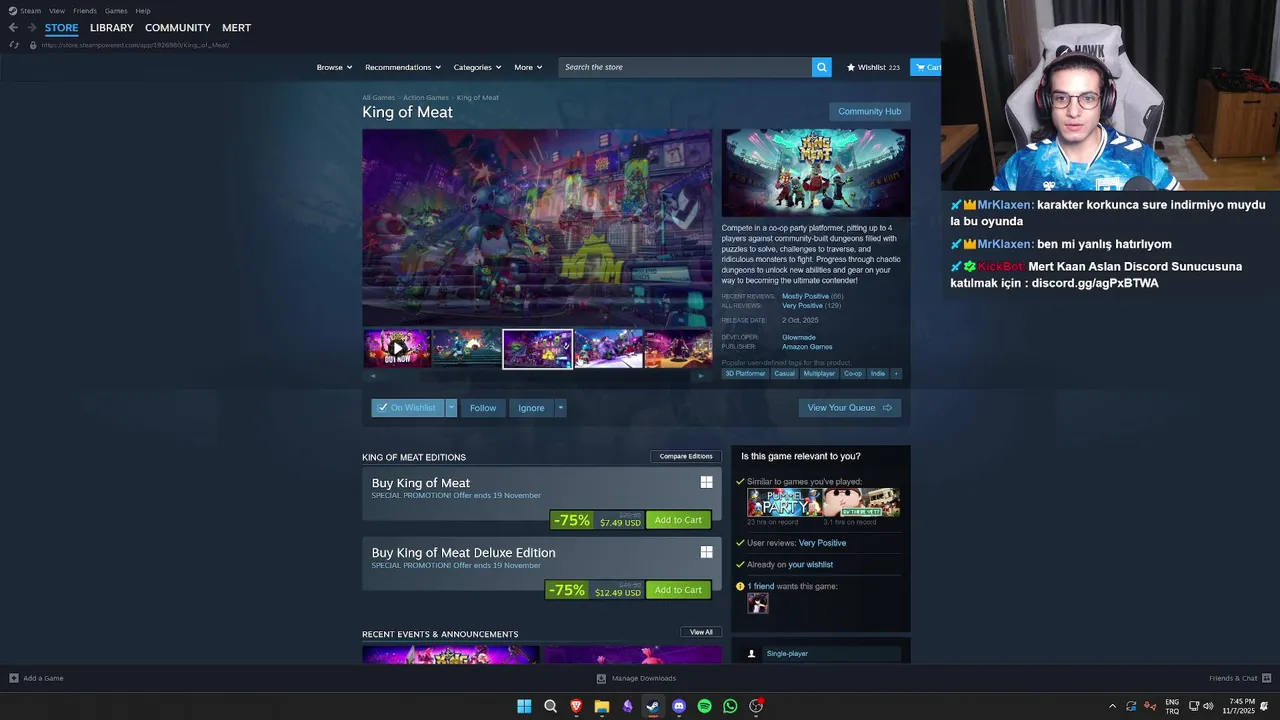Image resolution: width=1280 pixels, height=720 pixels.
Task: Switch to the LIBRARY tab
Action: pyautogui.click(x=111, y=28)
